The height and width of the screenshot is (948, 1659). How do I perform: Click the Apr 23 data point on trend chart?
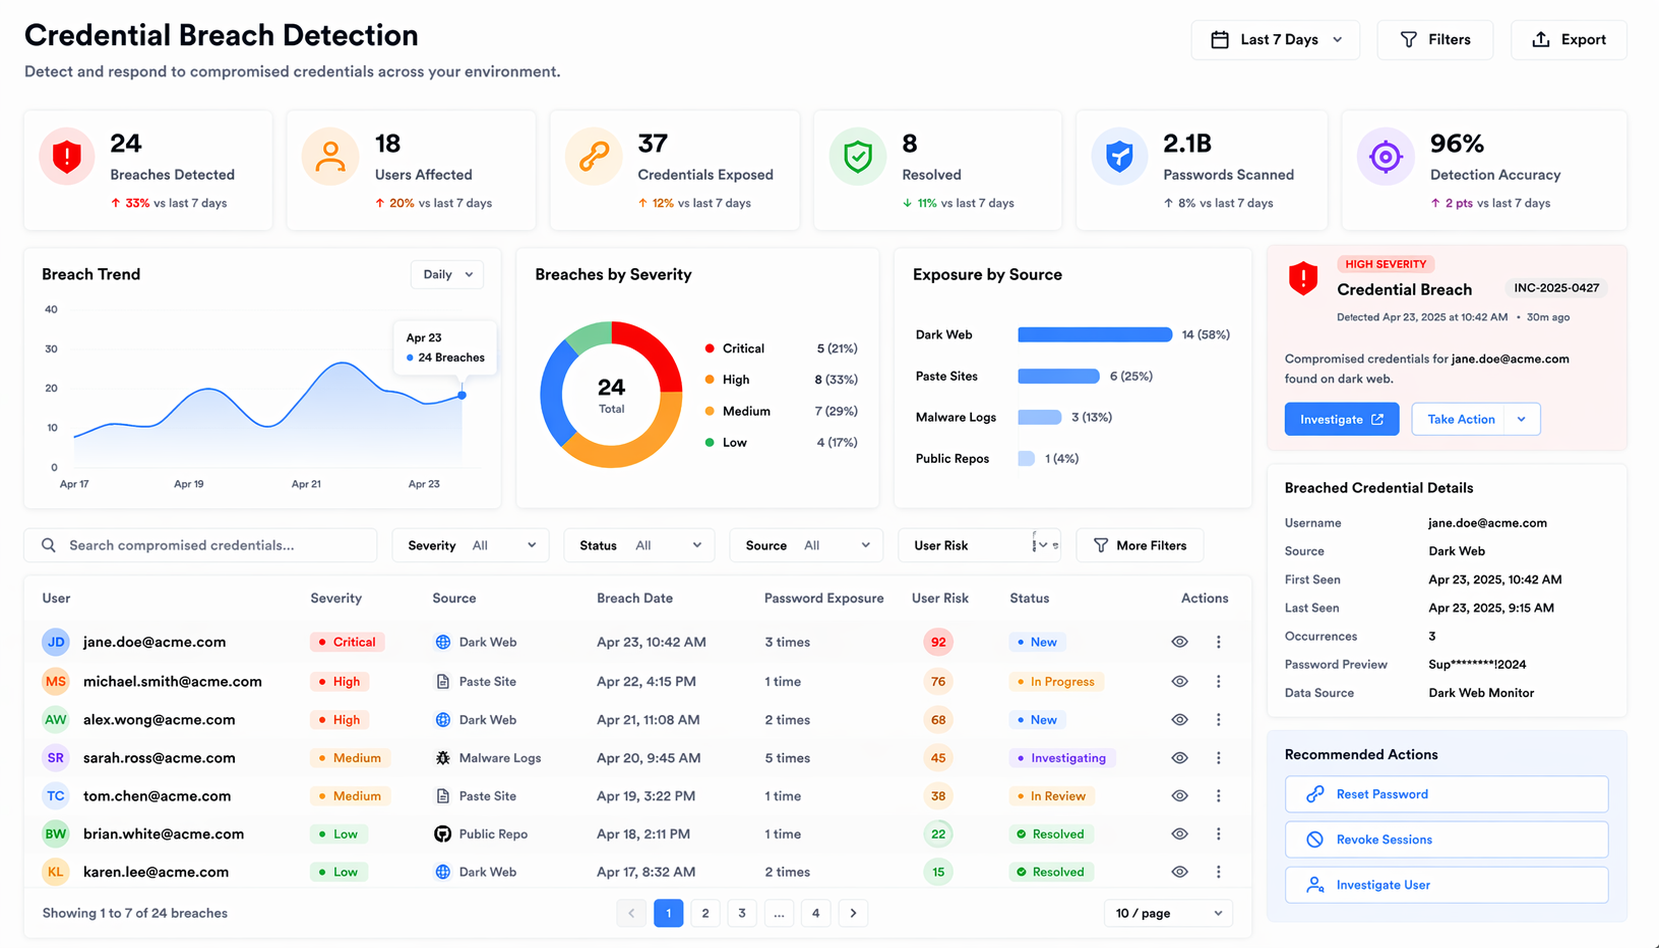[462, 395]
